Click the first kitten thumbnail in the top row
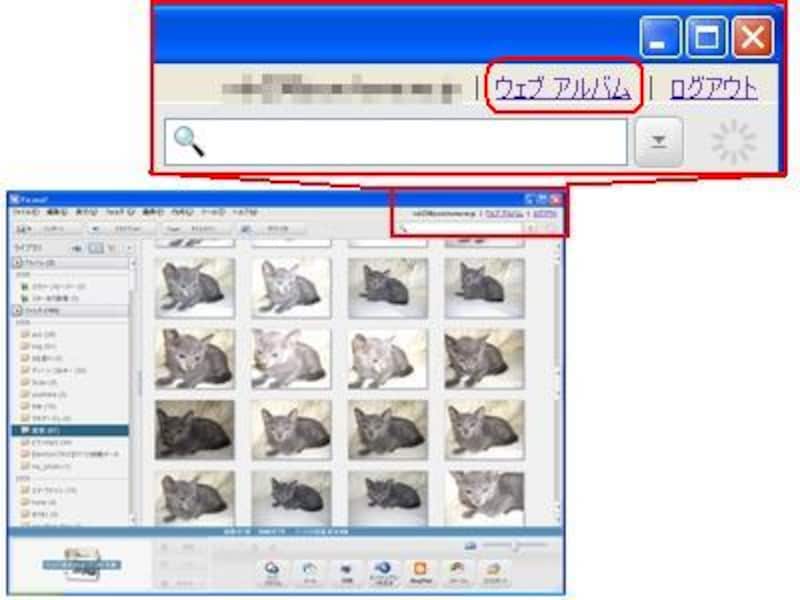800x600 pixels. tap(195, 288)
